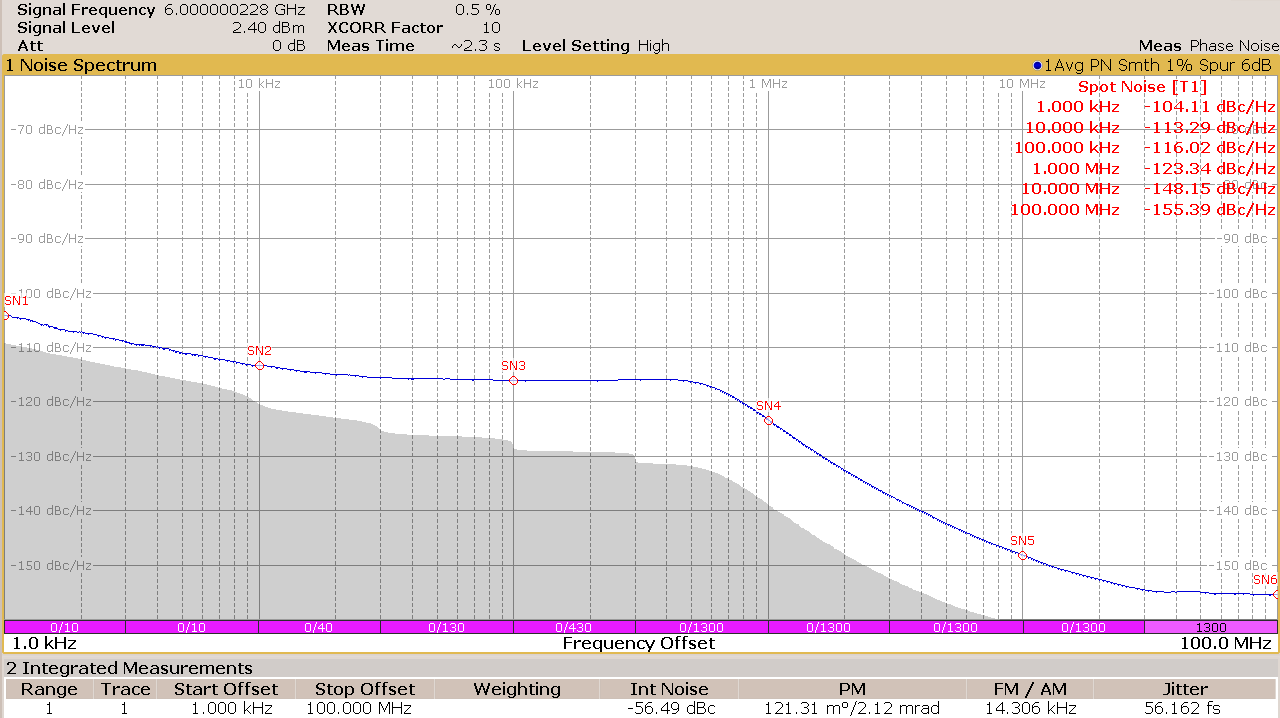Select the SN2 marker at 10 kHz
Viewport: 1280px width, 718px height.
pyautogui.click(x=260, y=365)
